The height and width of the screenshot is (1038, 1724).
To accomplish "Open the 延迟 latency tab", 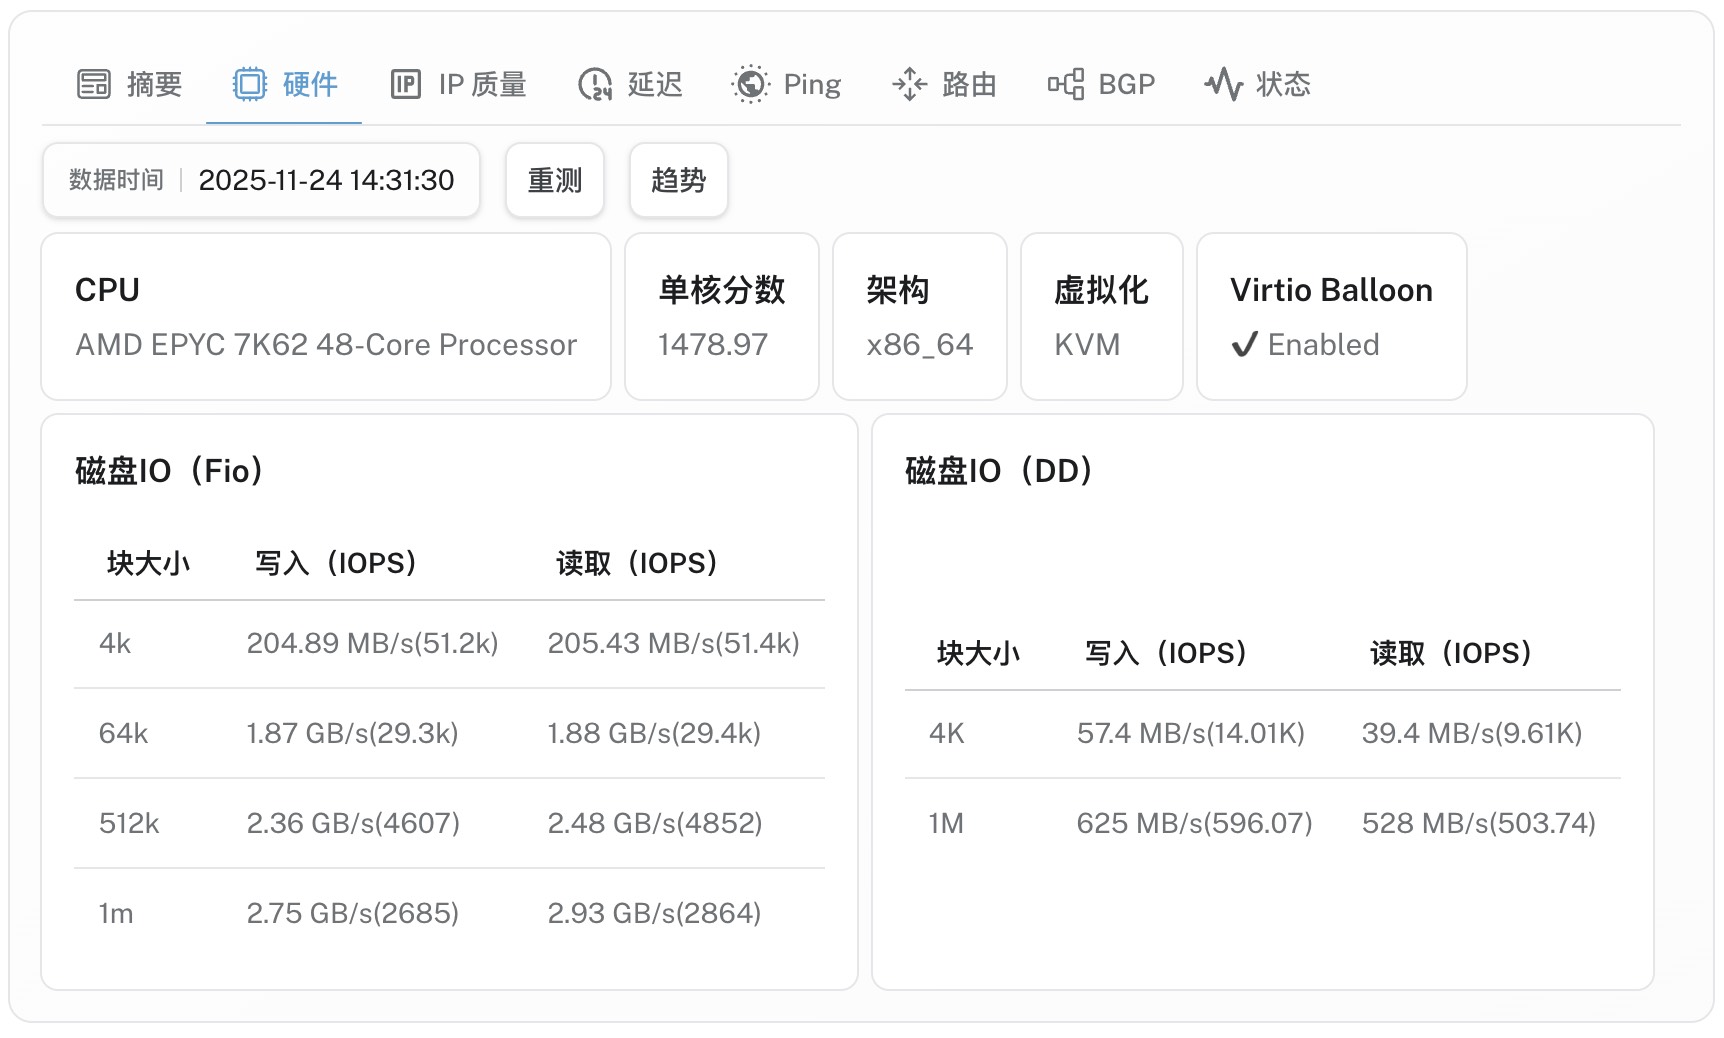I will point(654,84).
